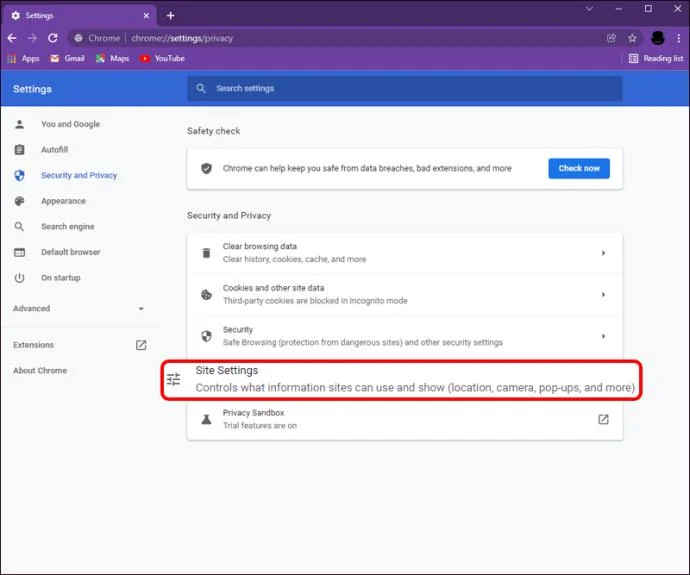This screenshot has width=690, height=575.
Task: Click the You and Google person icon
Action: pos(19,124)
